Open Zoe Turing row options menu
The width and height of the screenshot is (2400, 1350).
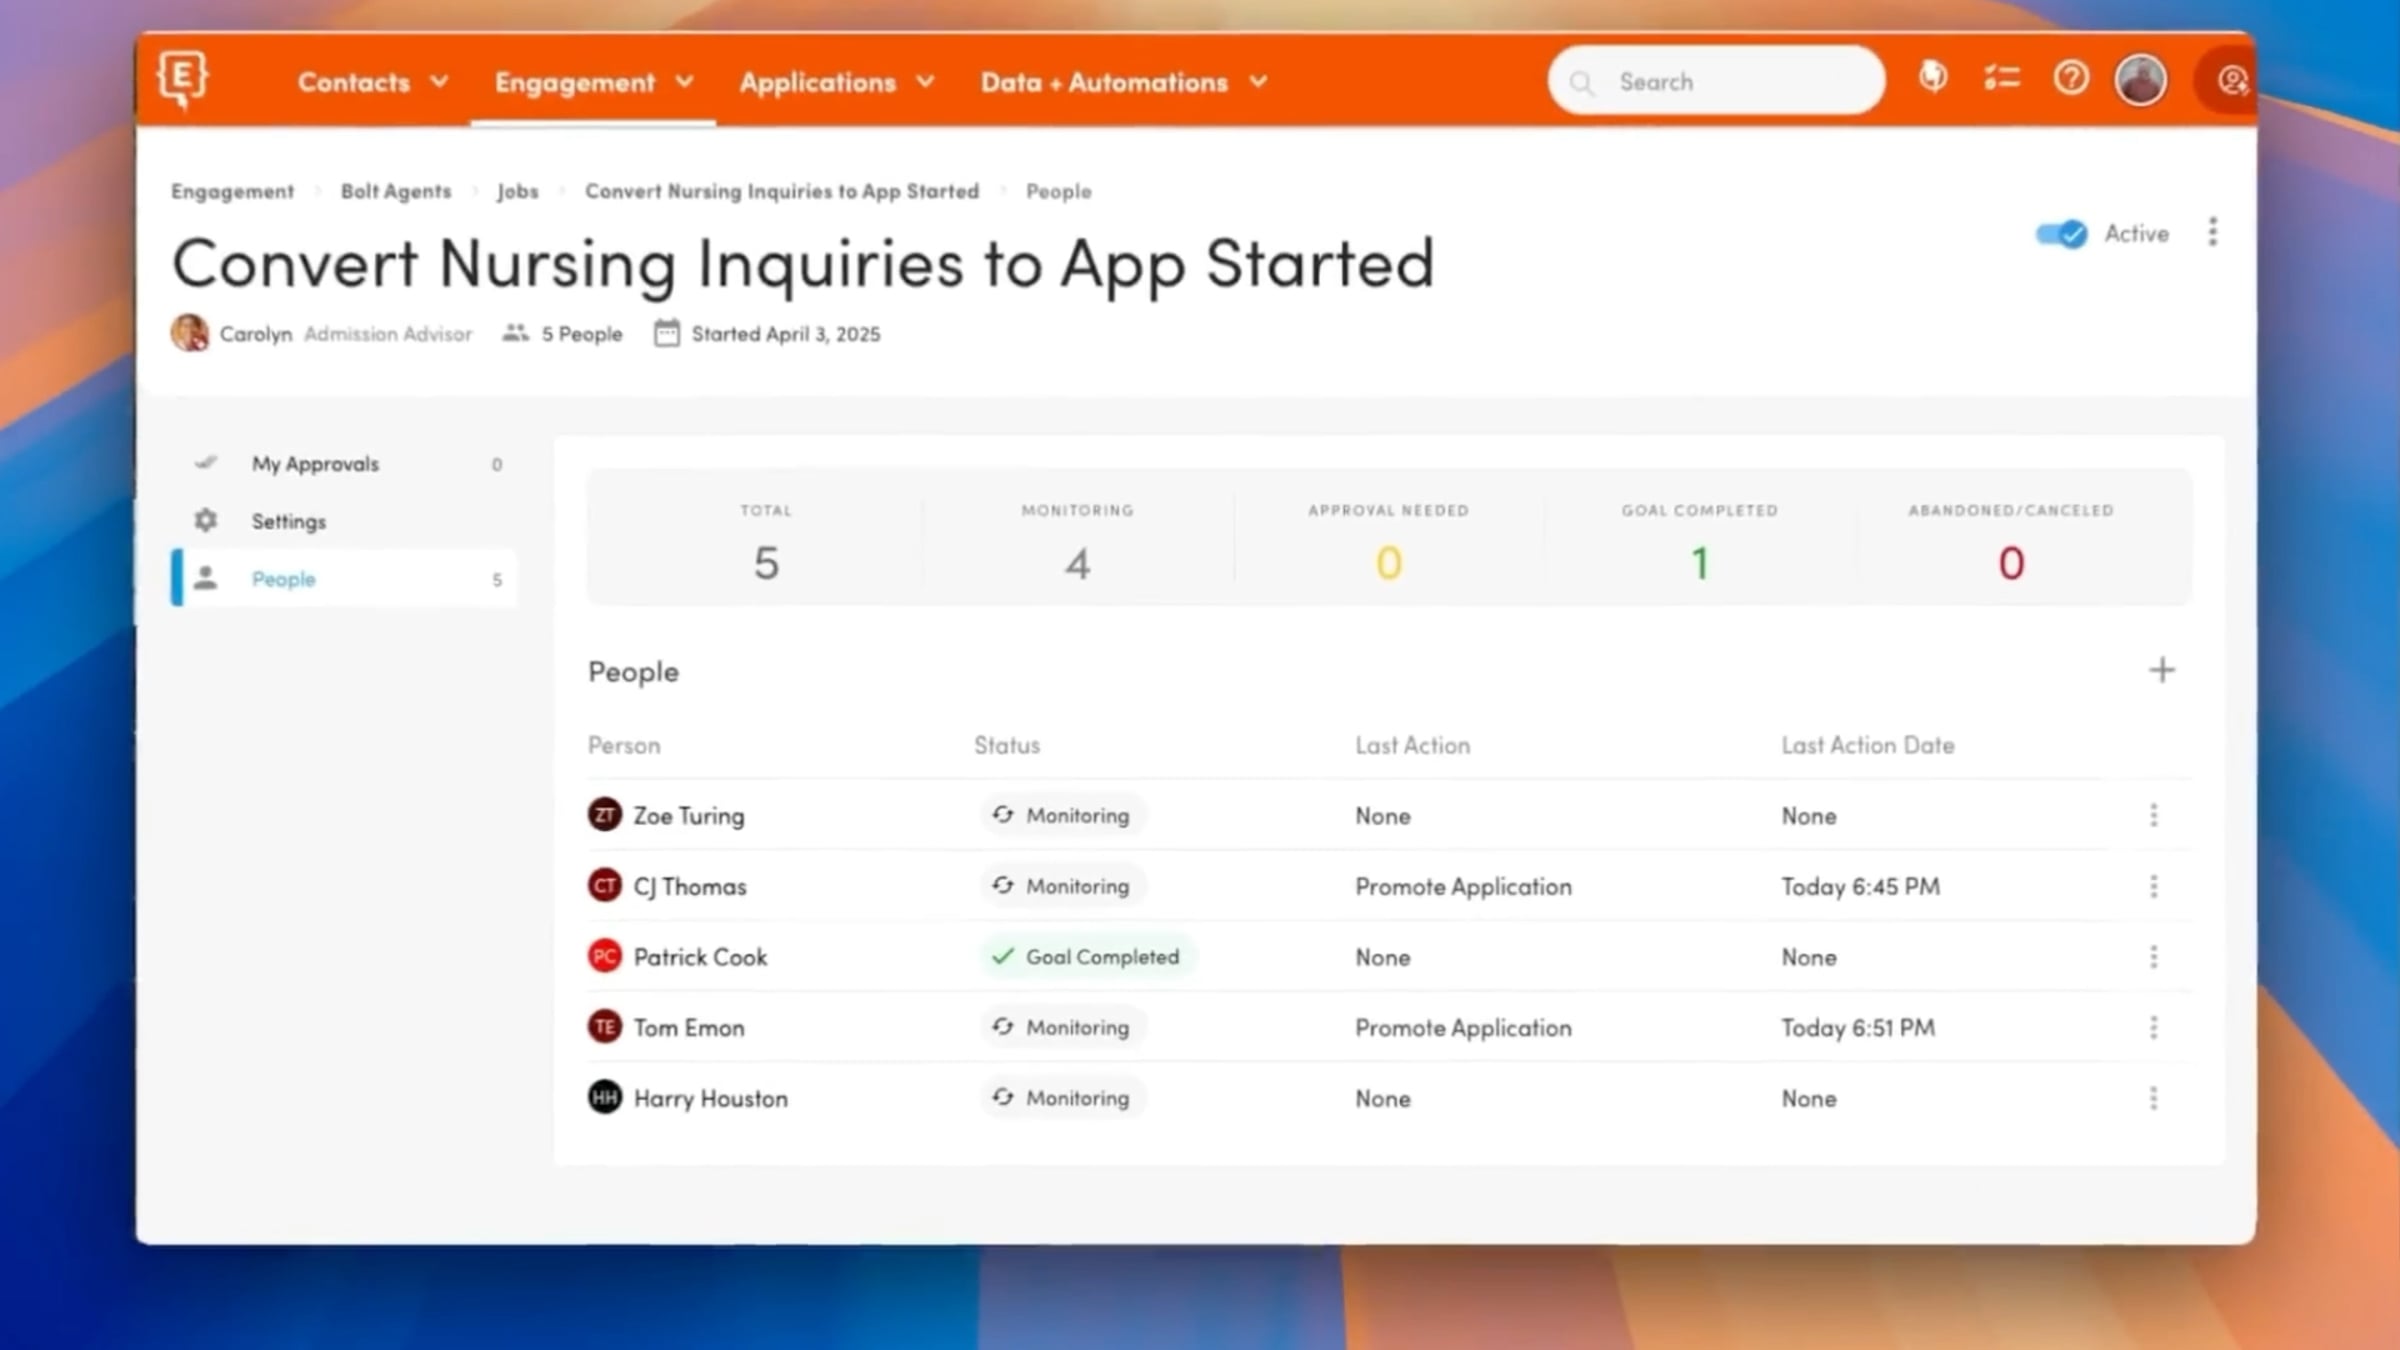coord(2153,815)
